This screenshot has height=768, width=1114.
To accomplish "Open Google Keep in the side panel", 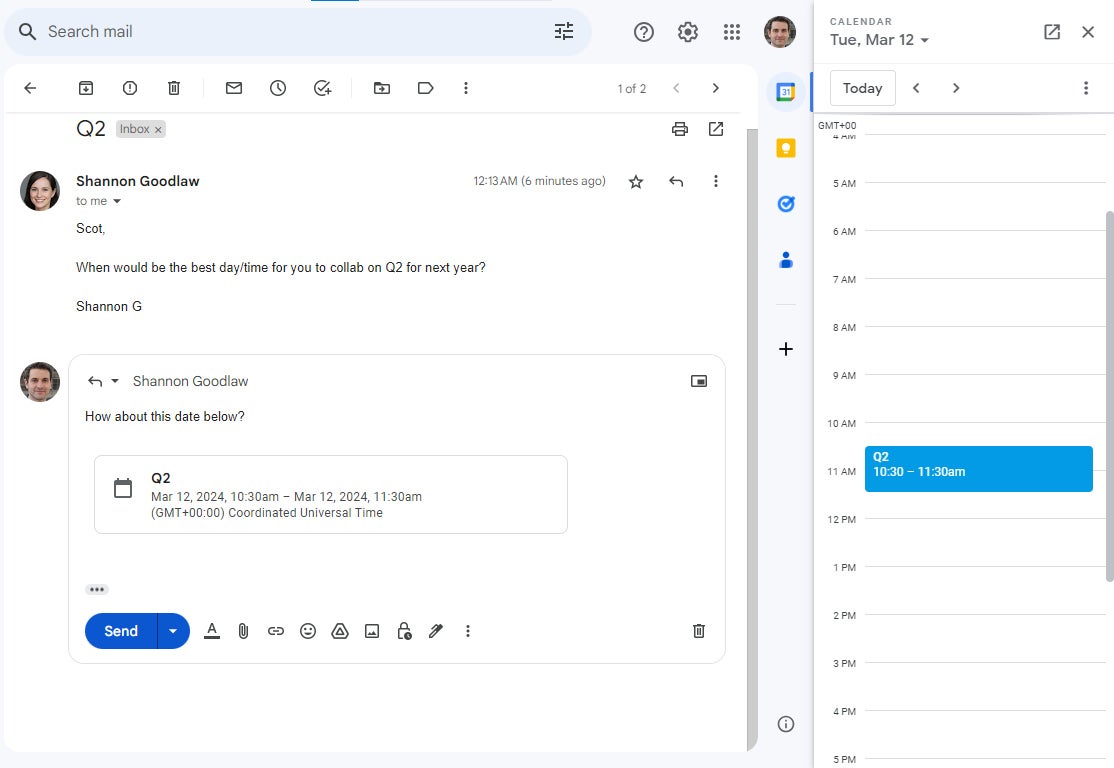I will click(x=786, y=148).
